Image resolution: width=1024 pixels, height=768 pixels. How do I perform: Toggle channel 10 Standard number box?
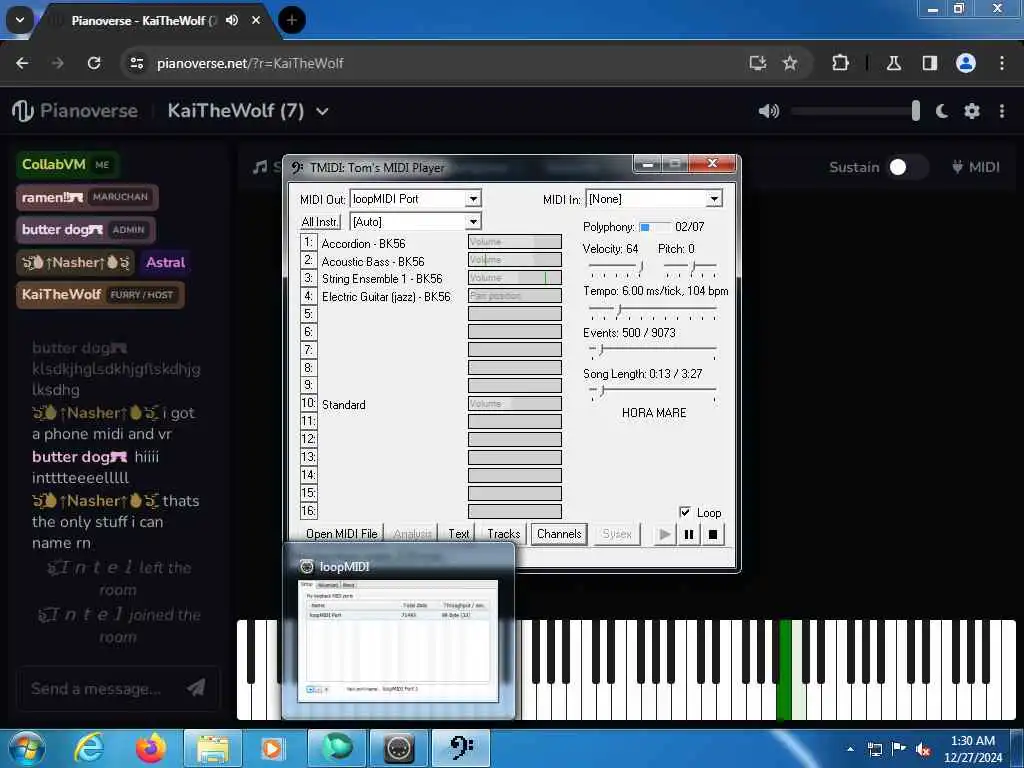(308, 403)
